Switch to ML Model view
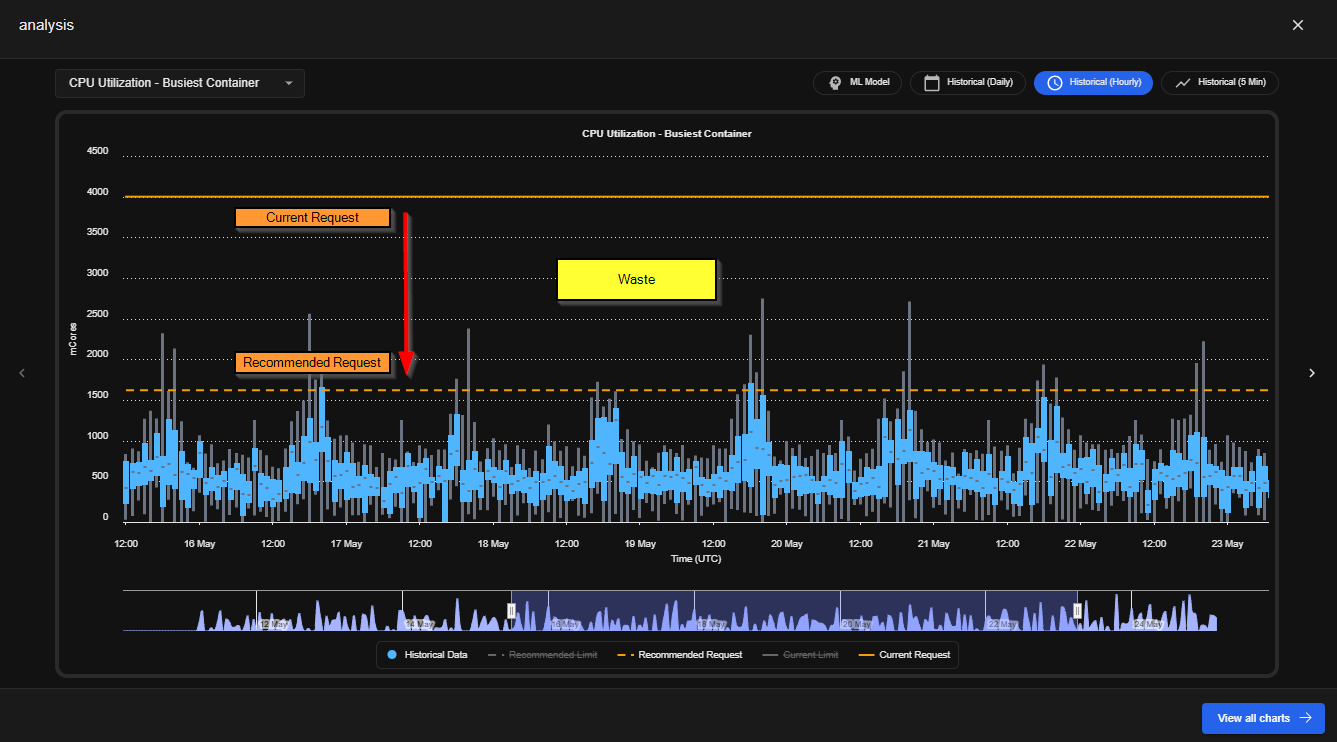 pyautogui.click(x=858, y=83)
